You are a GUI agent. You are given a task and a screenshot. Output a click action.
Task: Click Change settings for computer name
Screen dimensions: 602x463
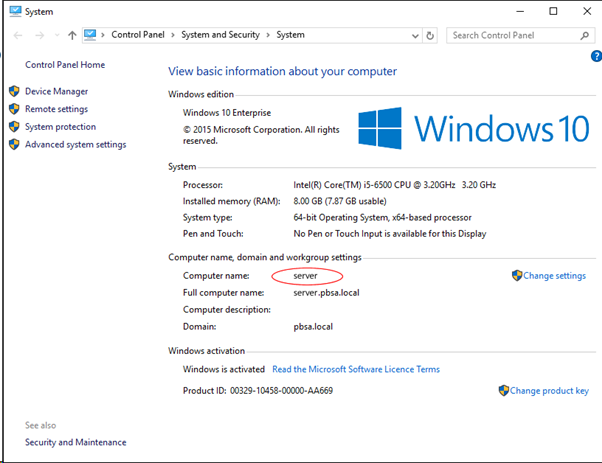point(554,276)
